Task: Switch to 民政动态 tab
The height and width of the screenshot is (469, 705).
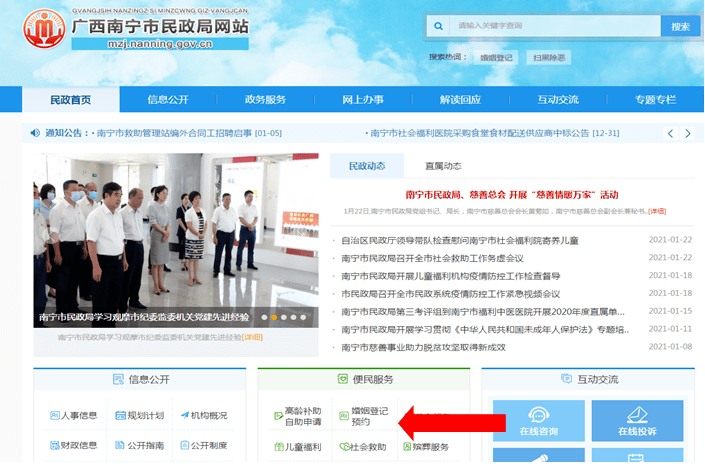Action: [367, 166]
